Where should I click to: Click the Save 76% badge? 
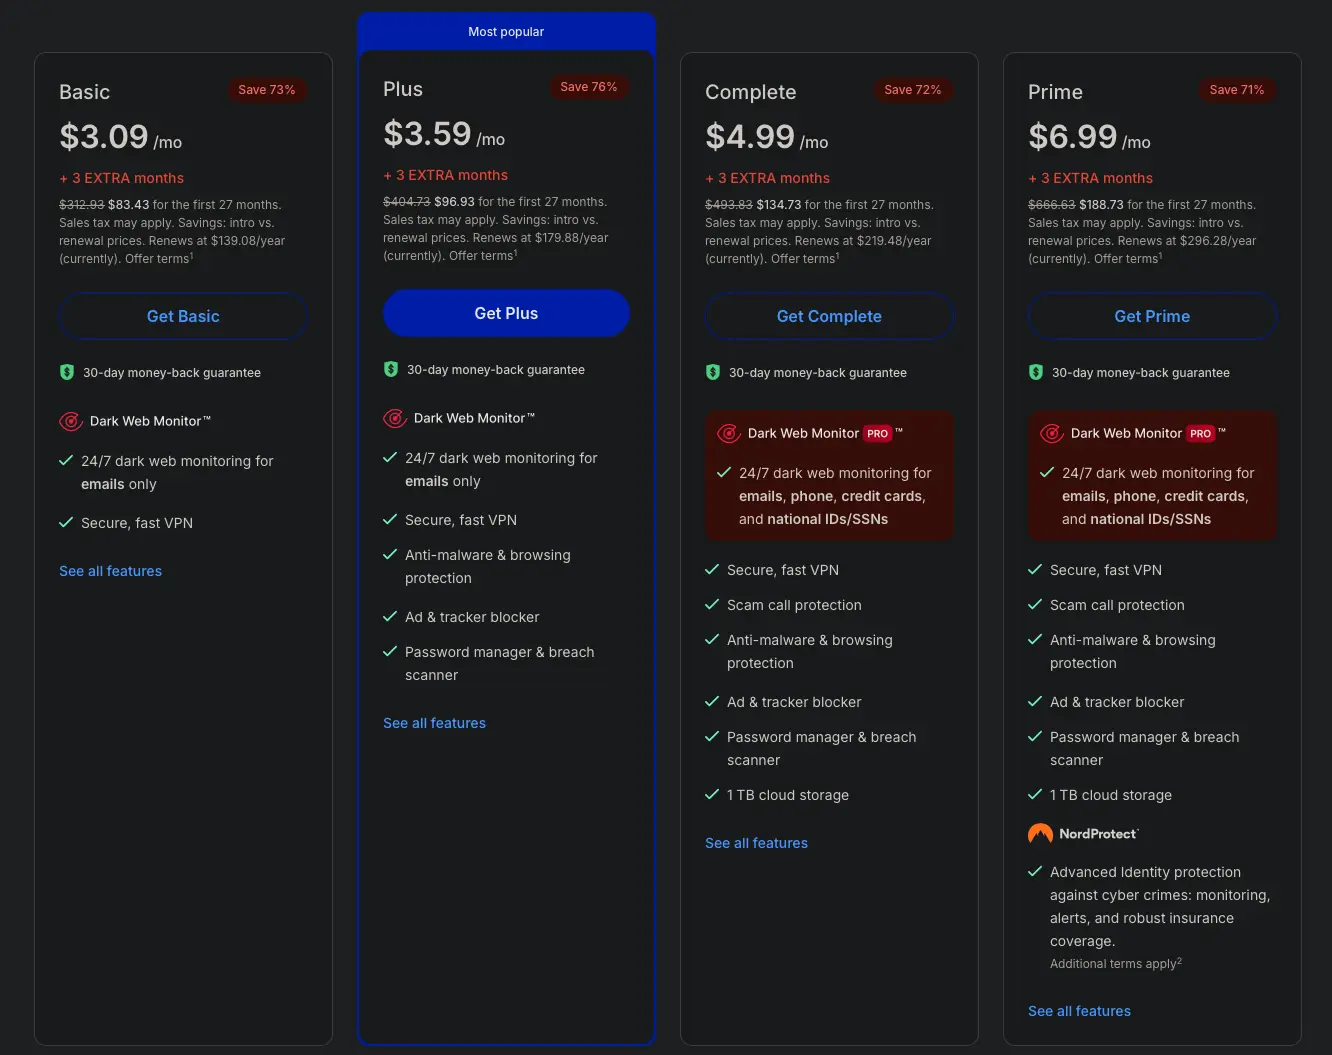point(589,87)
